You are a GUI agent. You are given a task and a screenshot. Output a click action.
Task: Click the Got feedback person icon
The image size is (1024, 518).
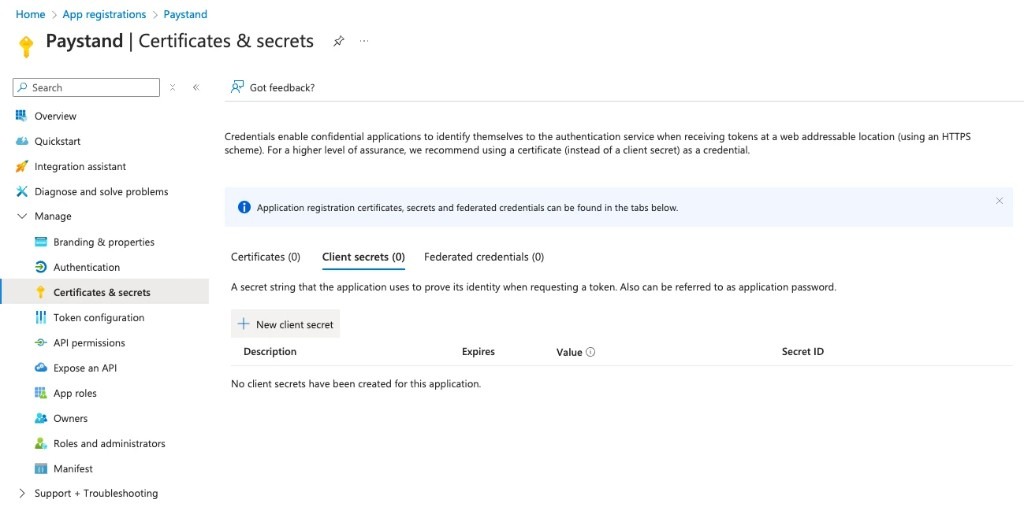237,87
